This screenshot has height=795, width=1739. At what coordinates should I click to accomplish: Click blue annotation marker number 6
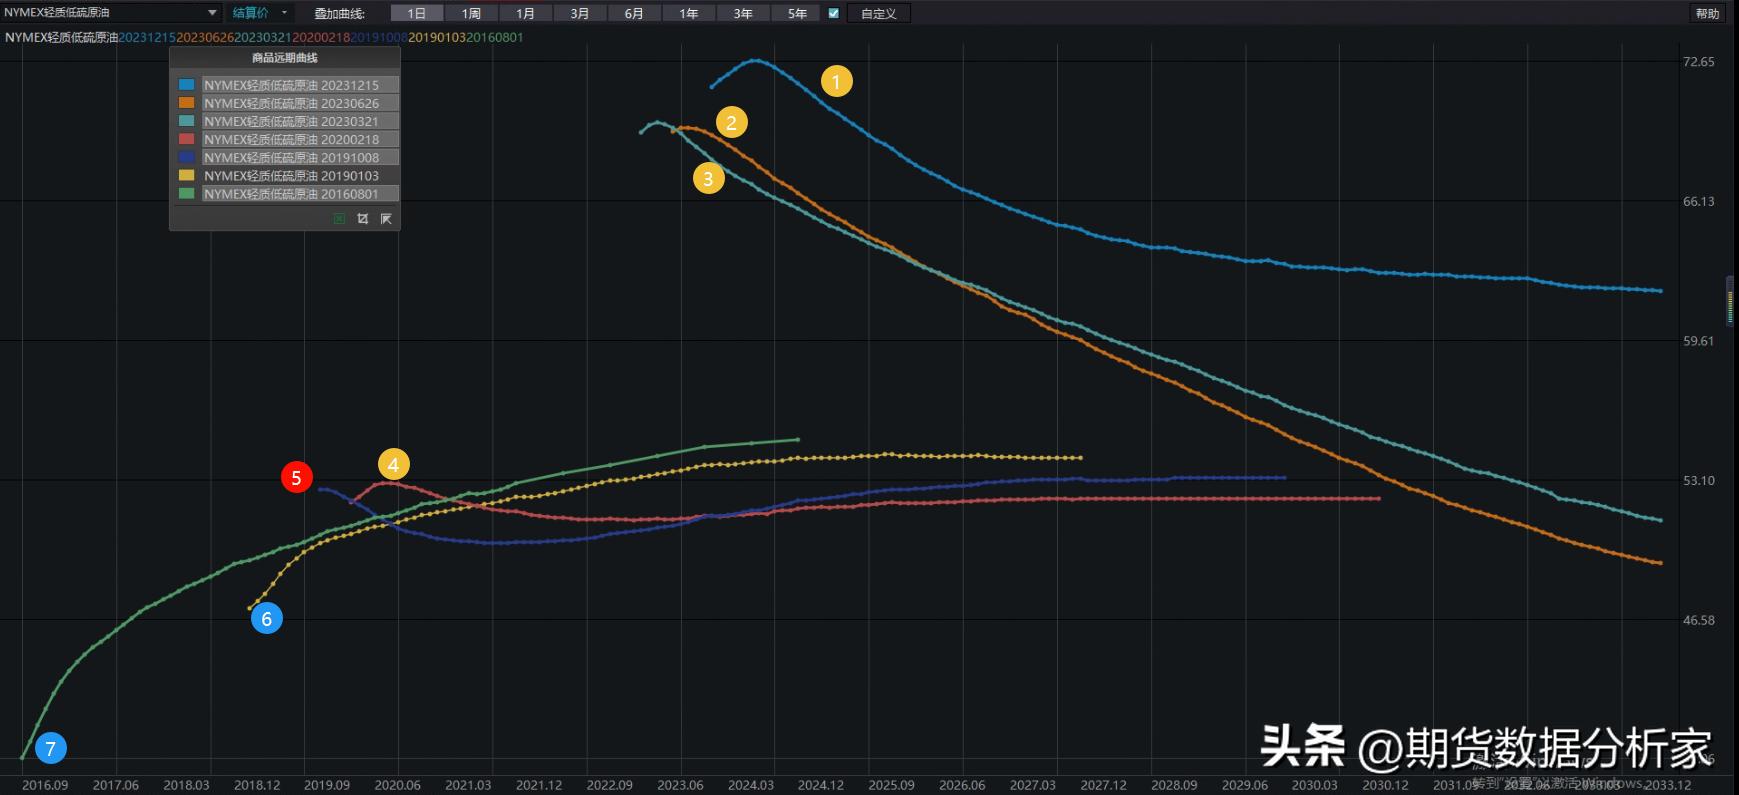pyautogui.click(x=266, y=619)
